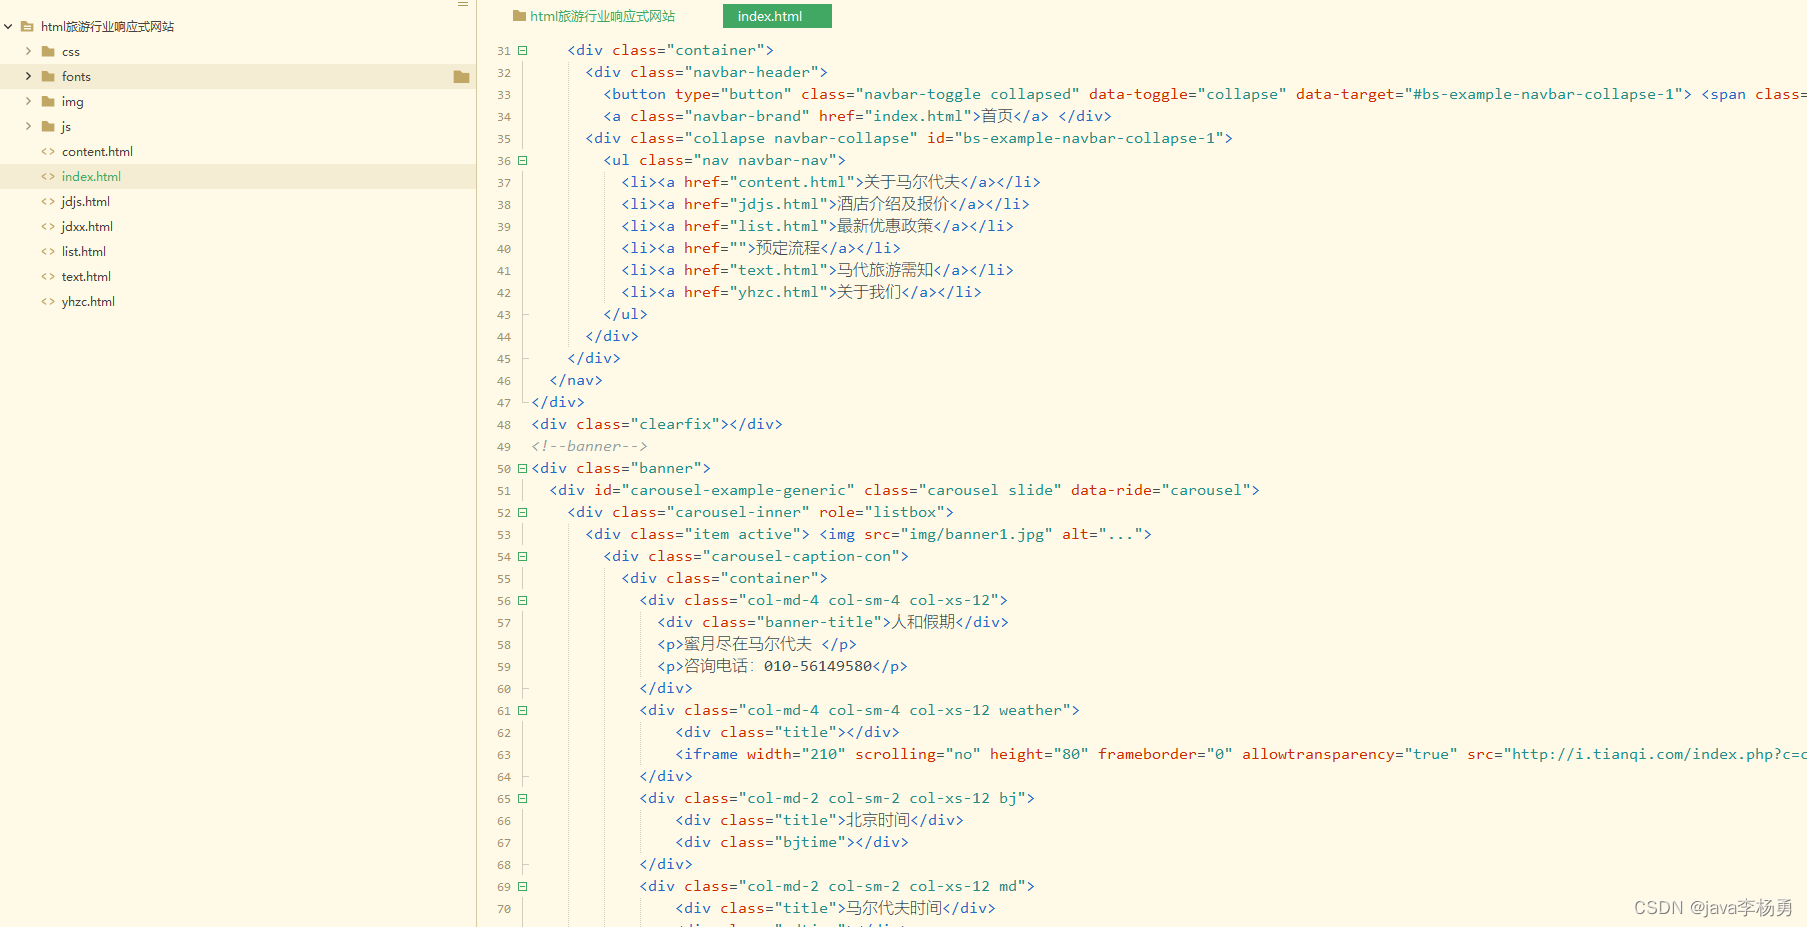Fold carousel-caption-con block at line 54
This screenshot has height=927, width=1807.
click(522, 556)
